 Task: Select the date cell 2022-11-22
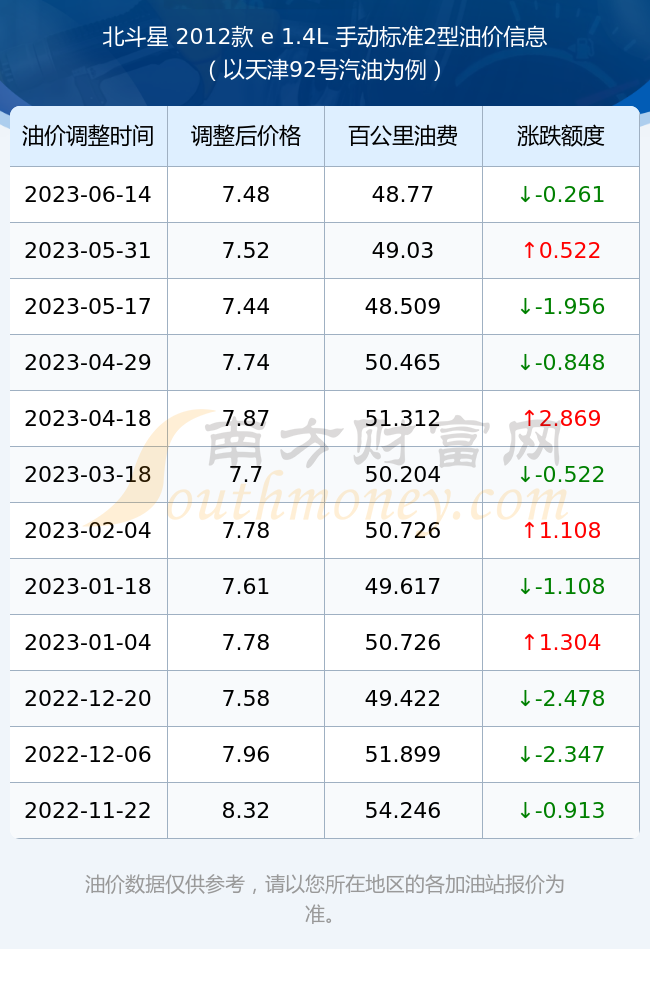[88, 811]
